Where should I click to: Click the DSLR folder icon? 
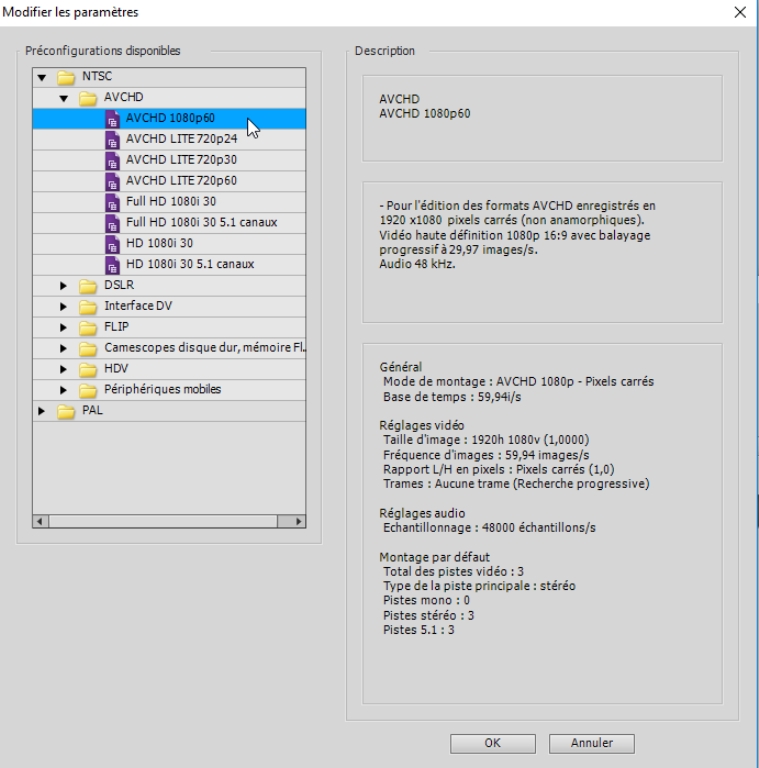[x=88, y=286]
